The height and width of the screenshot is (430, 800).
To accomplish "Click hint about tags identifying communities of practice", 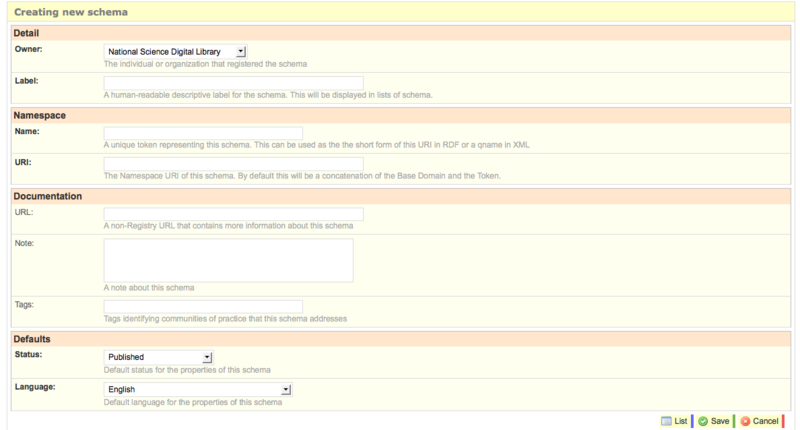I will (225, 319).
